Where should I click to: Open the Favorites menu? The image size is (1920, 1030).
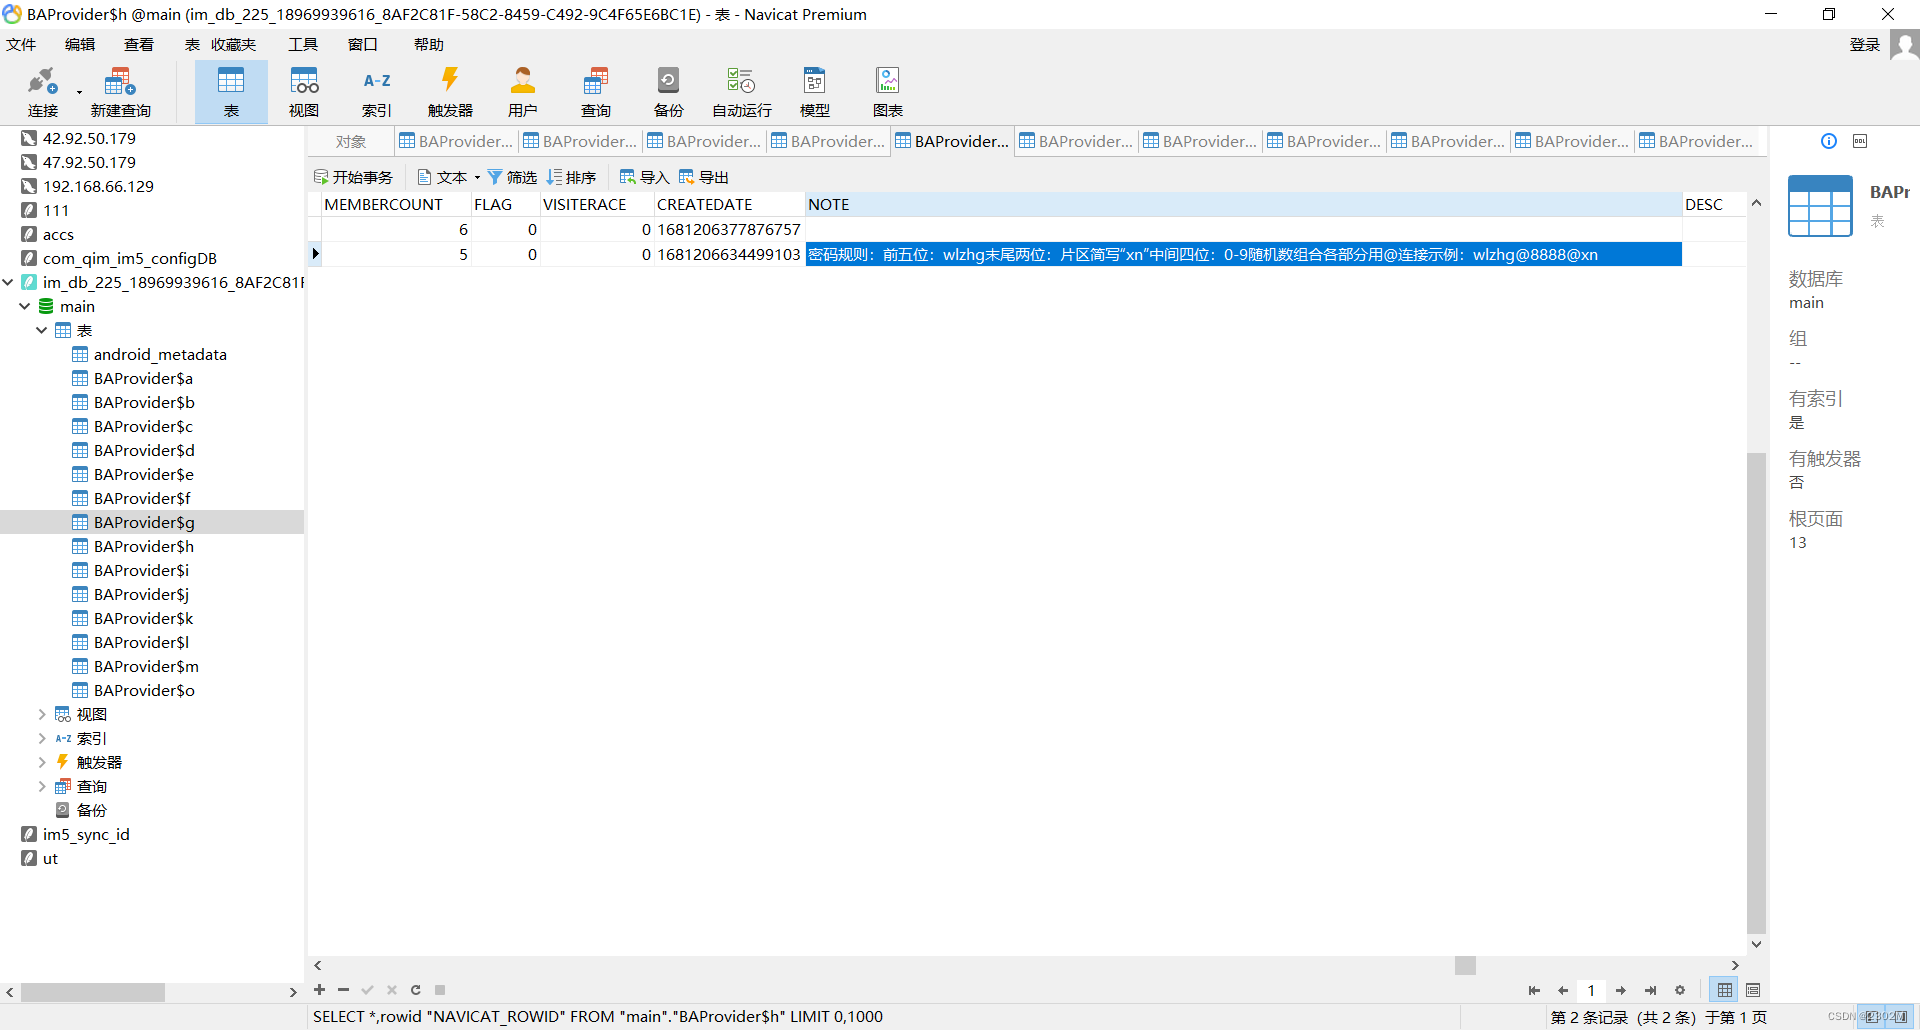(234, 44)
